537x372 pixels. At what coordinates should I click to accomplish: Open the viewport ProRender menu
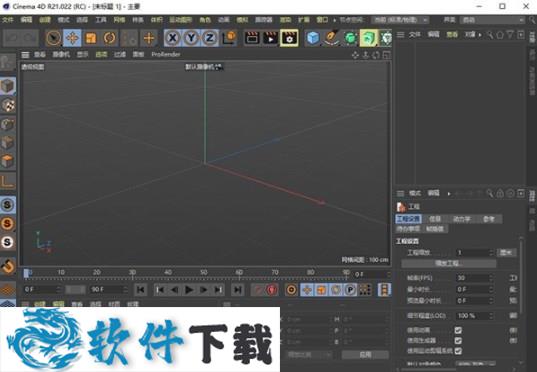(166, 54)
